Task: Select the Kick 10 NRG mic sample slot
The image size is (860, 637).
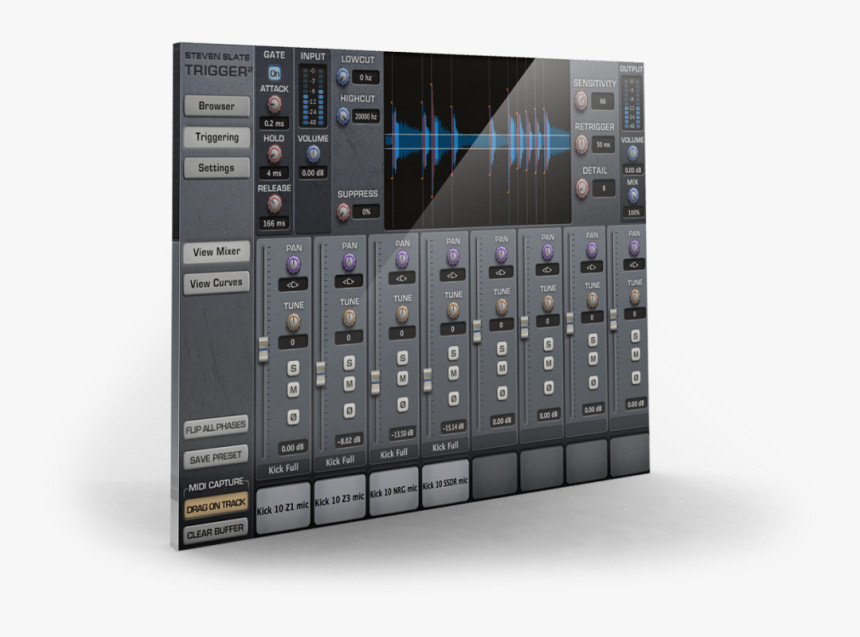Action: point(394,492)
